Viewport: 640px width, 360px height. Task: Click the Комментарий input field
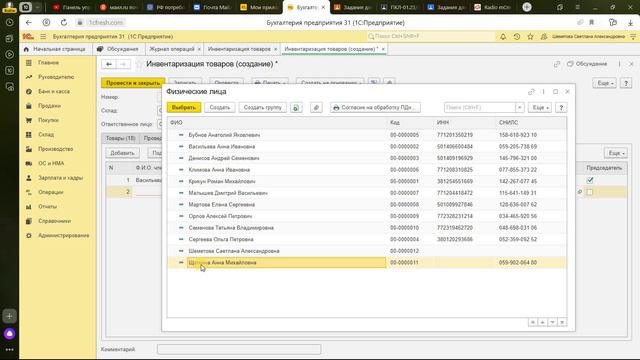239,349
